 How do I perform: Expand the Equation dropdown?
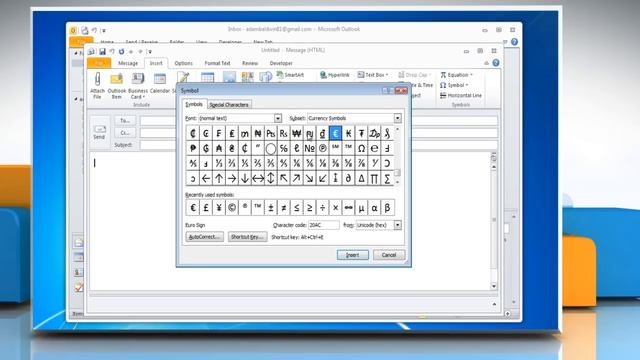[x=471, y=75]
